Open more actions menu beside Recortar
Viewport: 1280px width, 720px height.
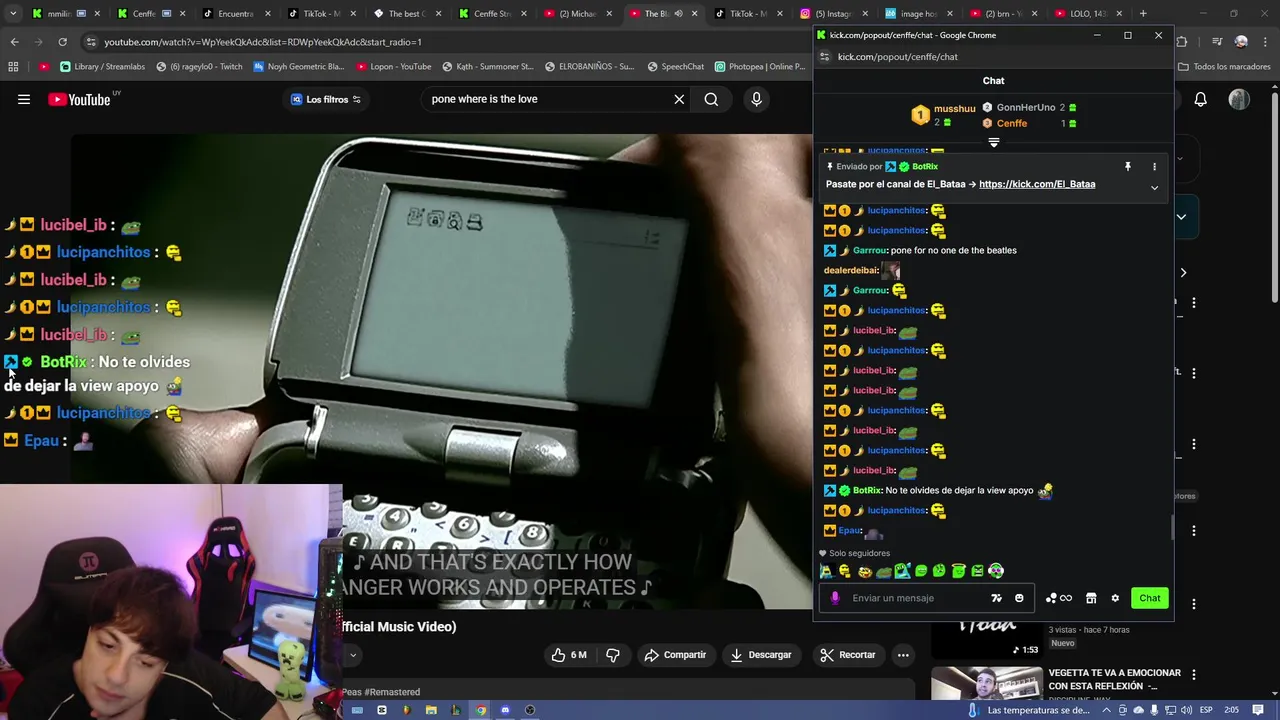(x=903, y=655)
